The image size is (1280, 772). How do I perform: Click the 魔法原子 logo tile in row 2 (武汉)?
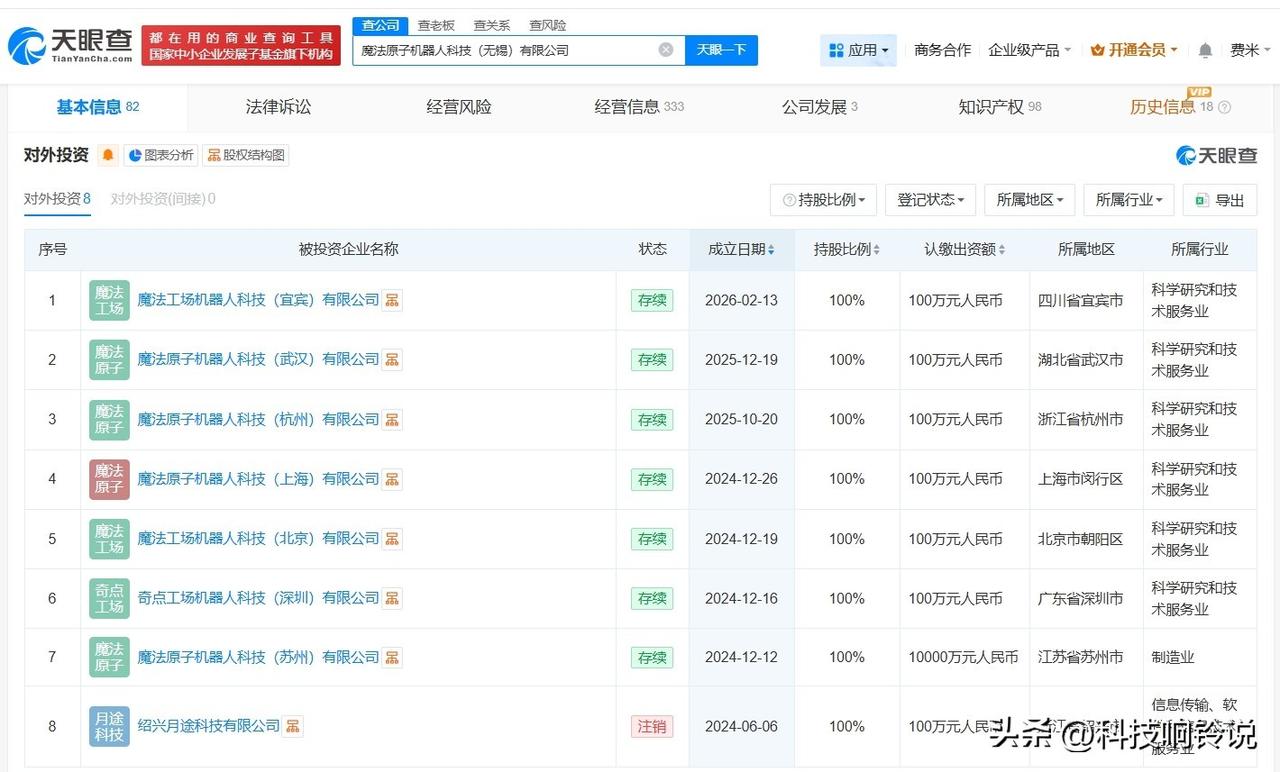click(109, 359)
